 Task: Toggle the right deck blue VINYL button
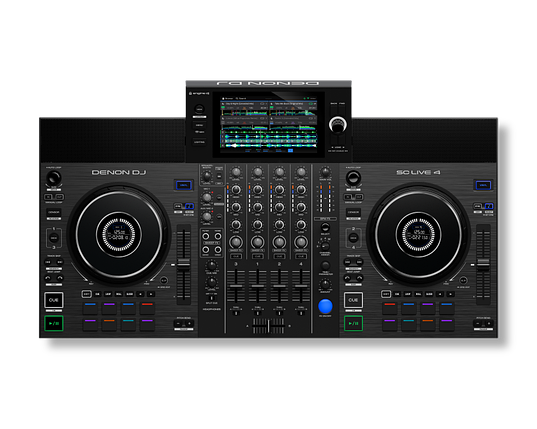click(483, 185)
